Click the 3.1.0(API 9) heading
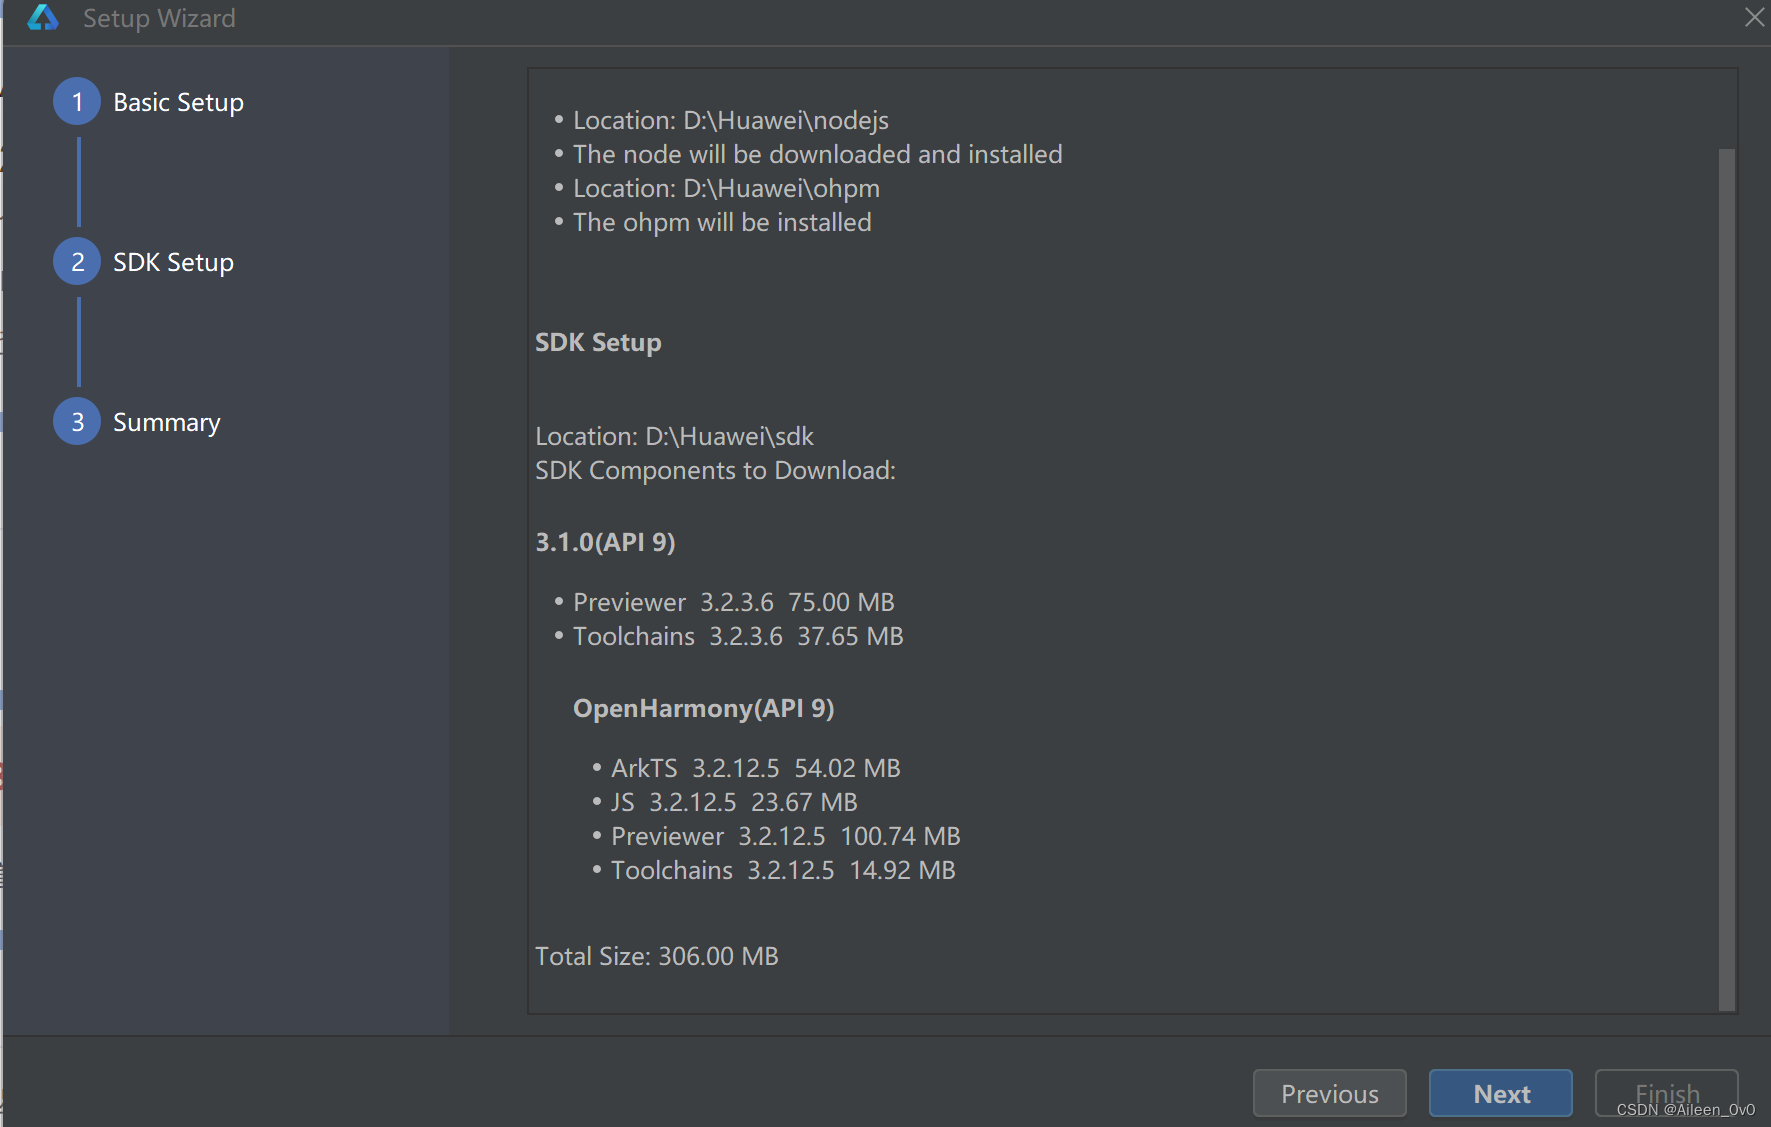This screenshot has height=1127, width=1771. 605,542
